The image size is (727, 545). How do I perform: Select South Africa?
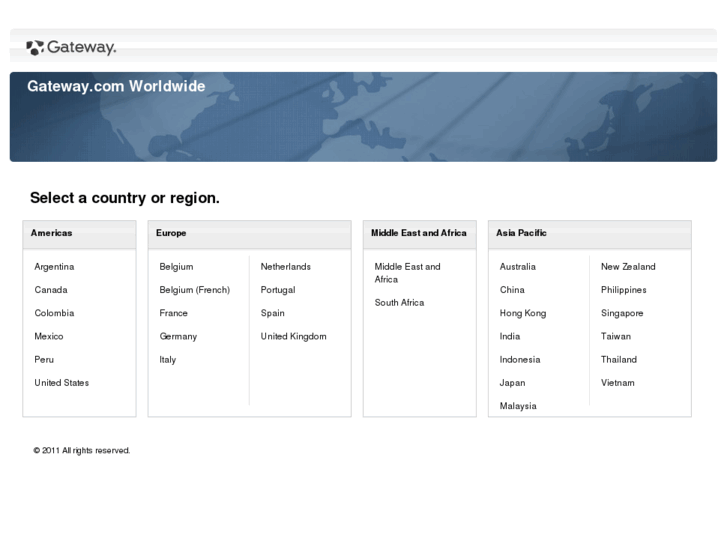(399, 302)
